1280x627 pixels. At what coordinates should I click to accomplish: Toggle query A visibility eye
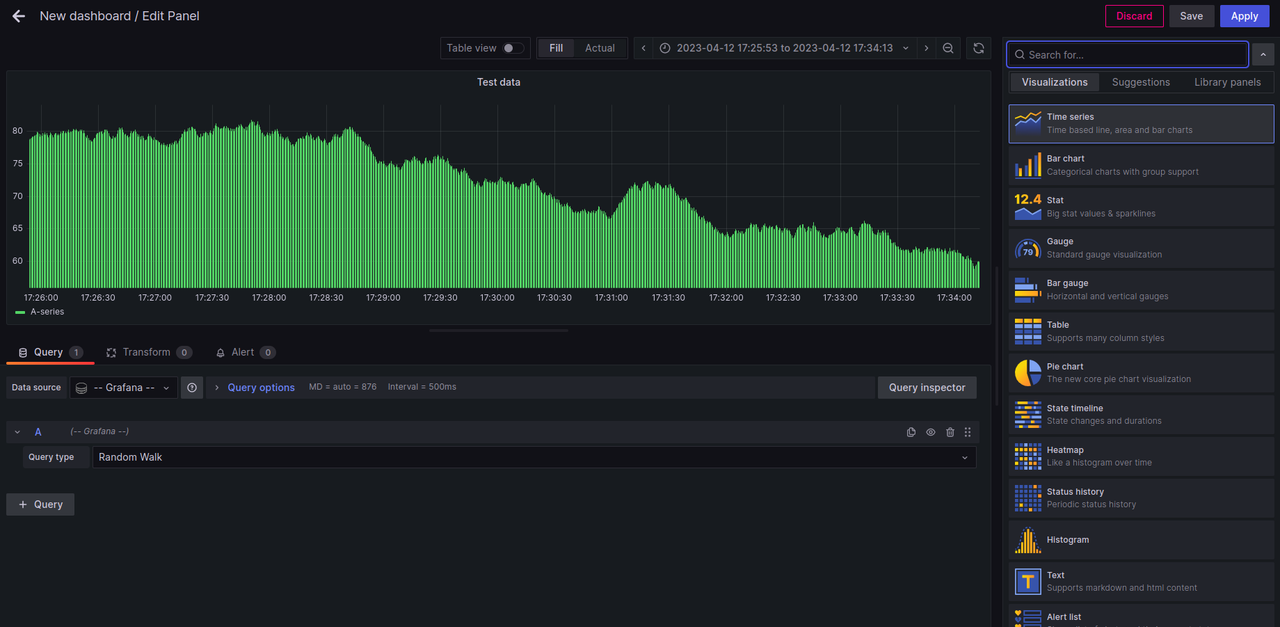930,432
